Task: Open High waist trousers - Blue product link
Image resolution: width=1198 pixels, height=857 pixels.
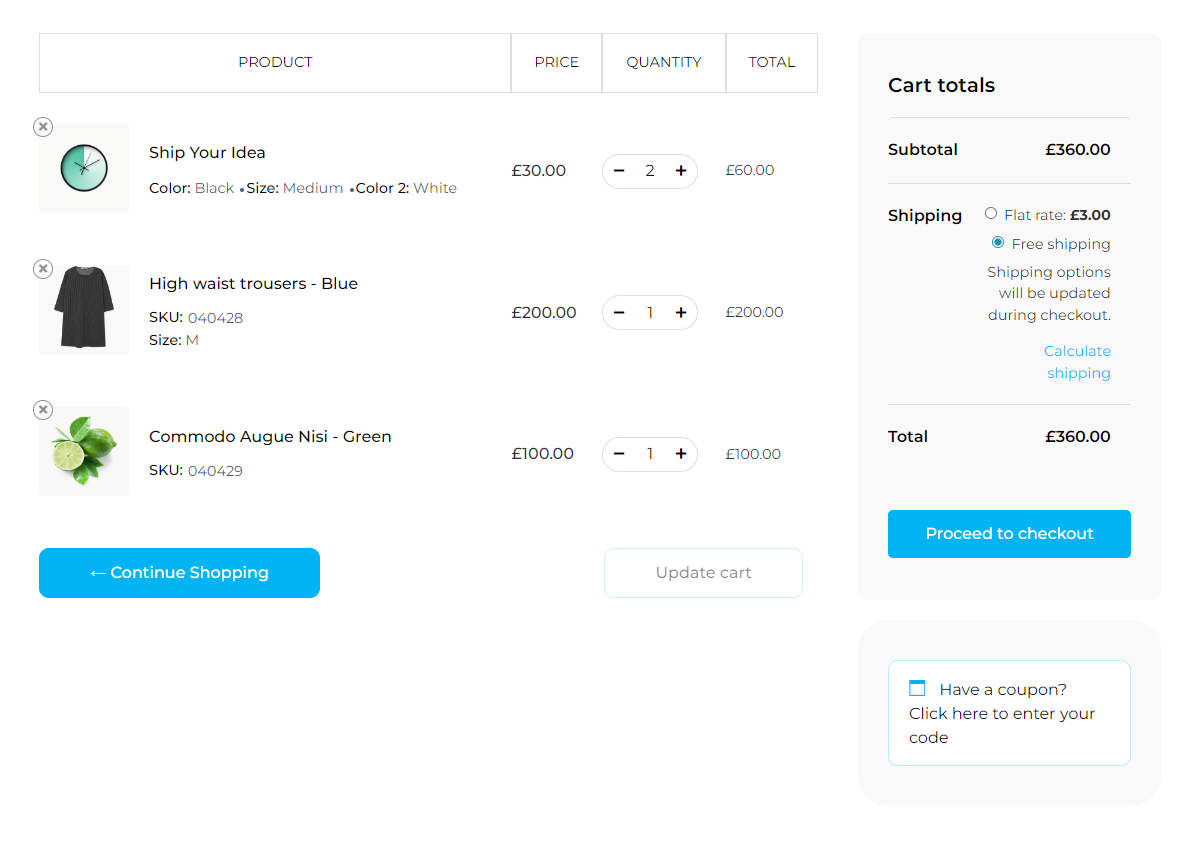Action: (x=253, y=284)
